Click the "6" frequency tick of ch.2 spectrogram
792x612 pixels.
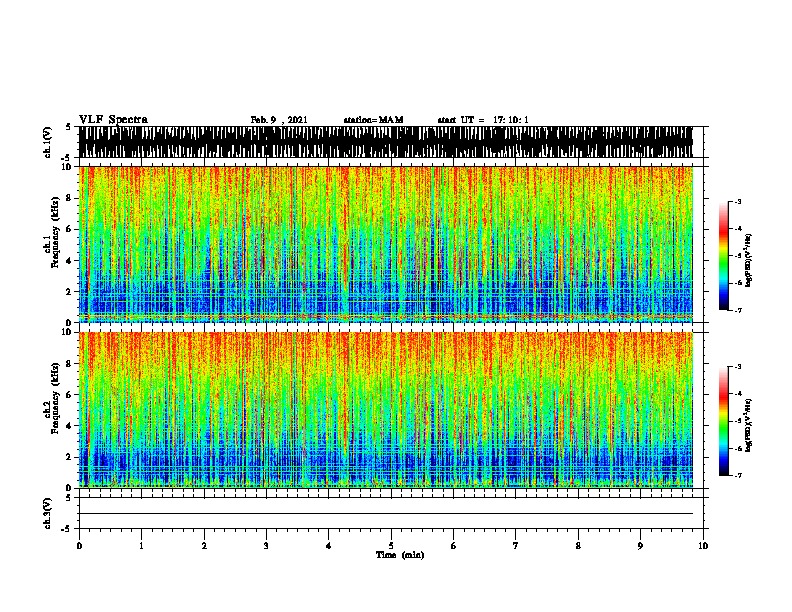[71, 394]
